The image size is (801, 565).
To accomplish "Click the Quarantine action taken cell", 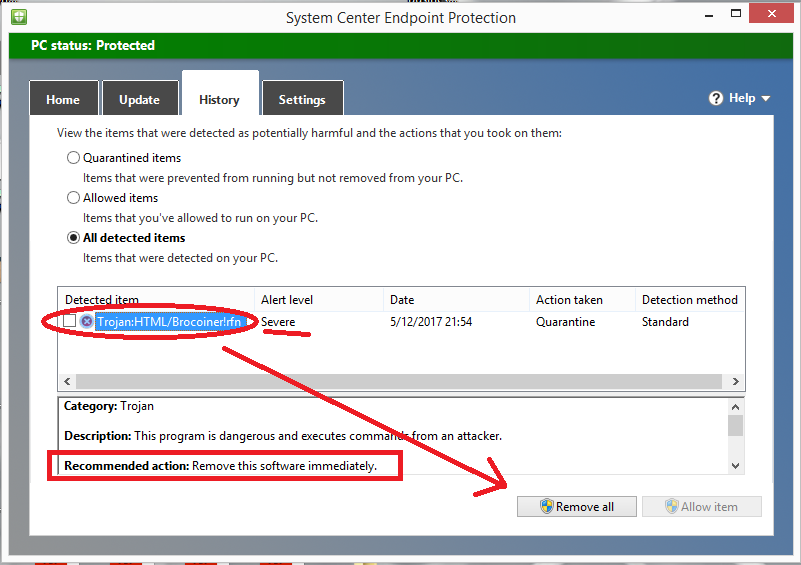I will click(x=566, y=322).
